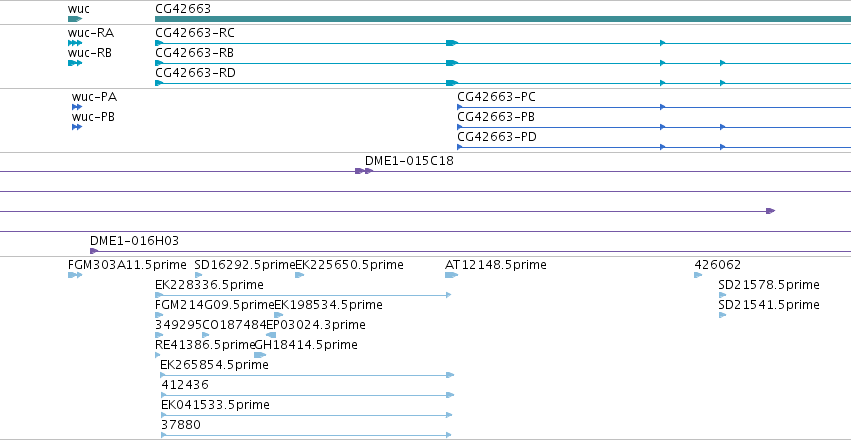Click the CG42663-PB protein label
This screenshot has height=440, width=851.
[496, 117]
